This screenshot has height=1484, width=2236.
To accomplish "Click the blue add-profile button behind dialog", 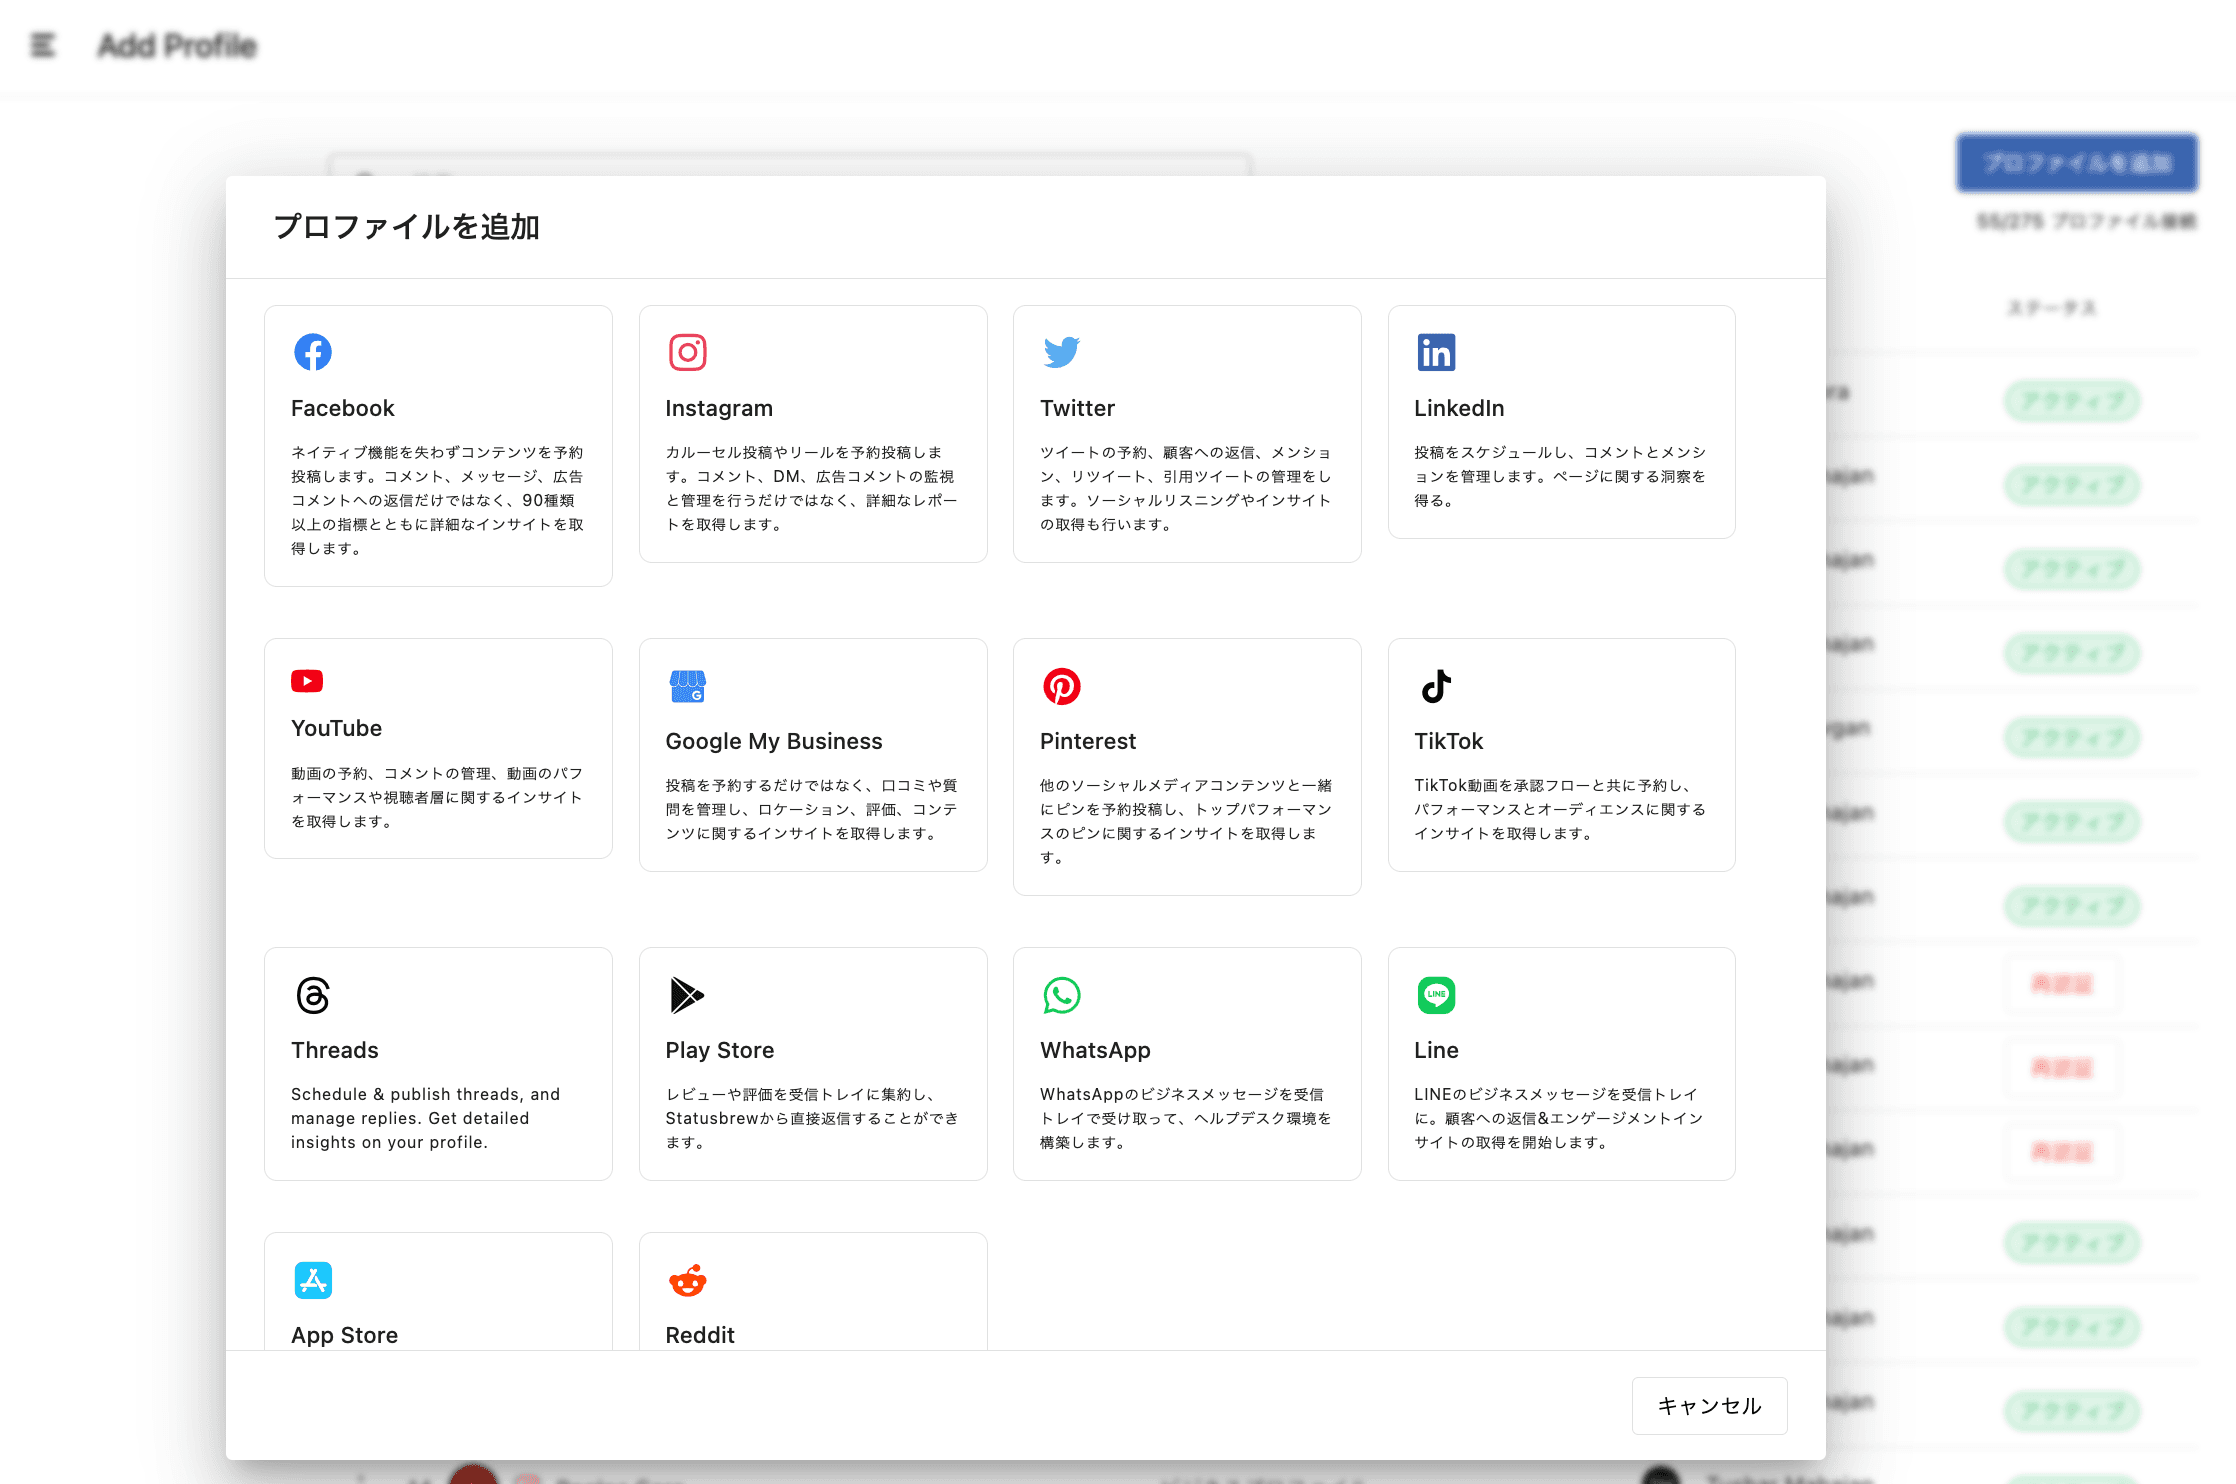I will coord(2077,162).
